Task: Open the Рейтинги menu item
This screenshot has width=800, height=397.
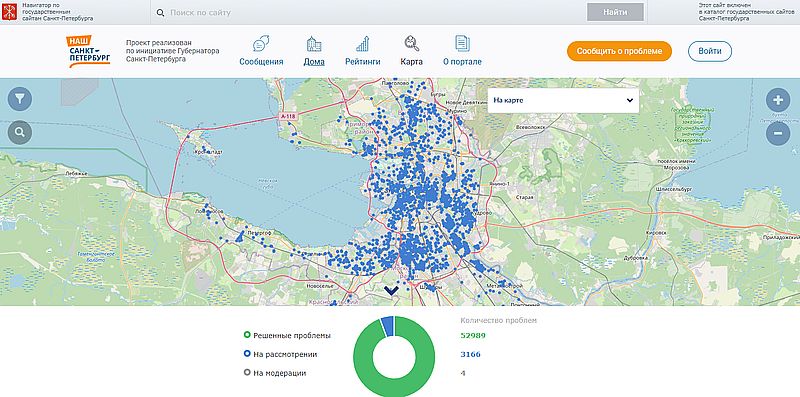Action: pyautogui.click(x=363, y=62)
